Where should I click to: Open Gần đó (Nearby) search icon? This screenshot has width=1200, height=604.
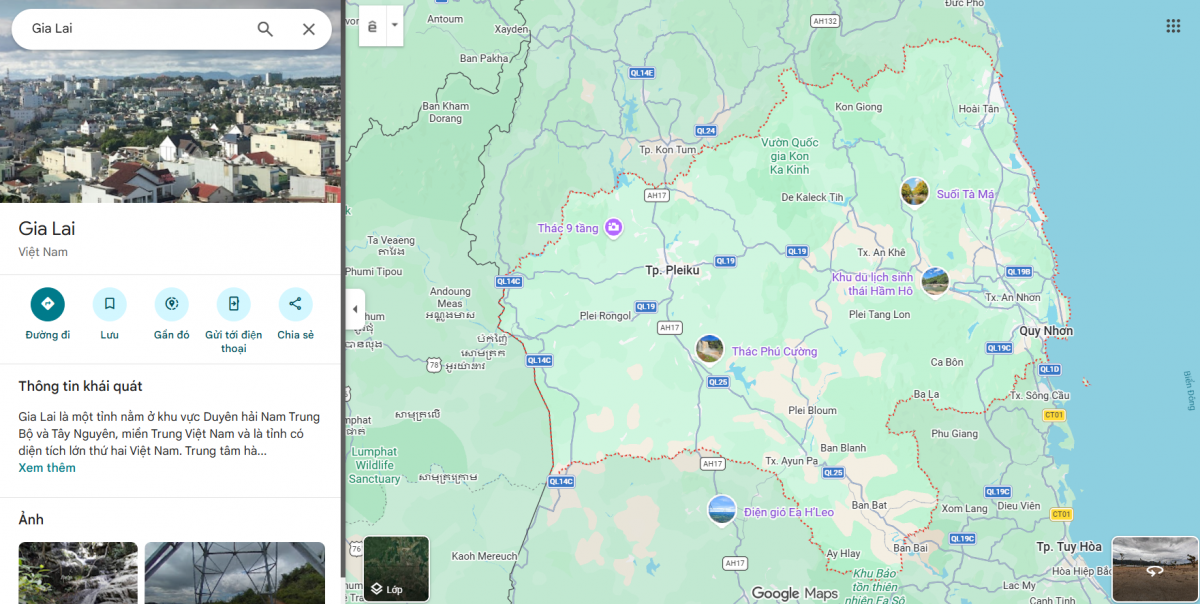click(x=171, y=303)
